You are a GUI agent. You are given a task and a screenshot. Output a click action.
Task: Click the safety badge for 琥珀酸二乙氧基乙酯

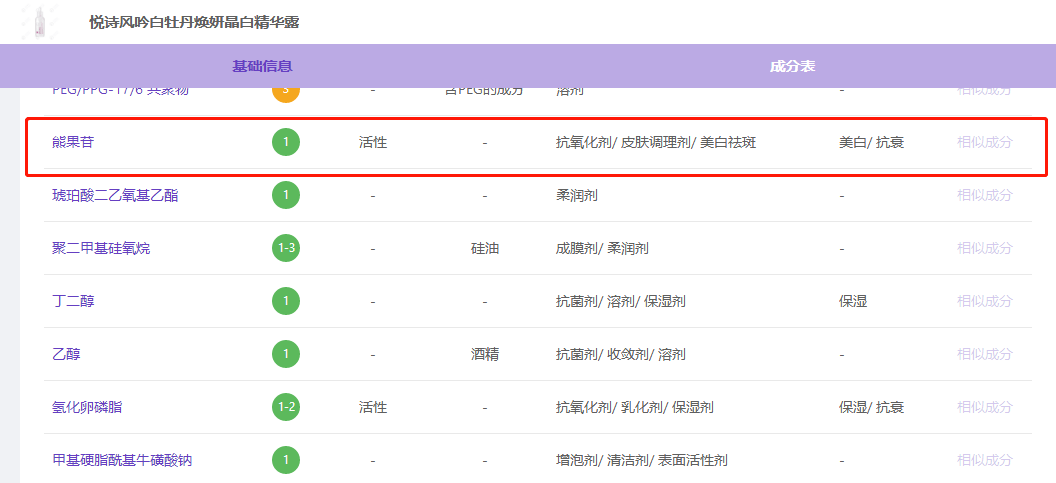(286, 195)
